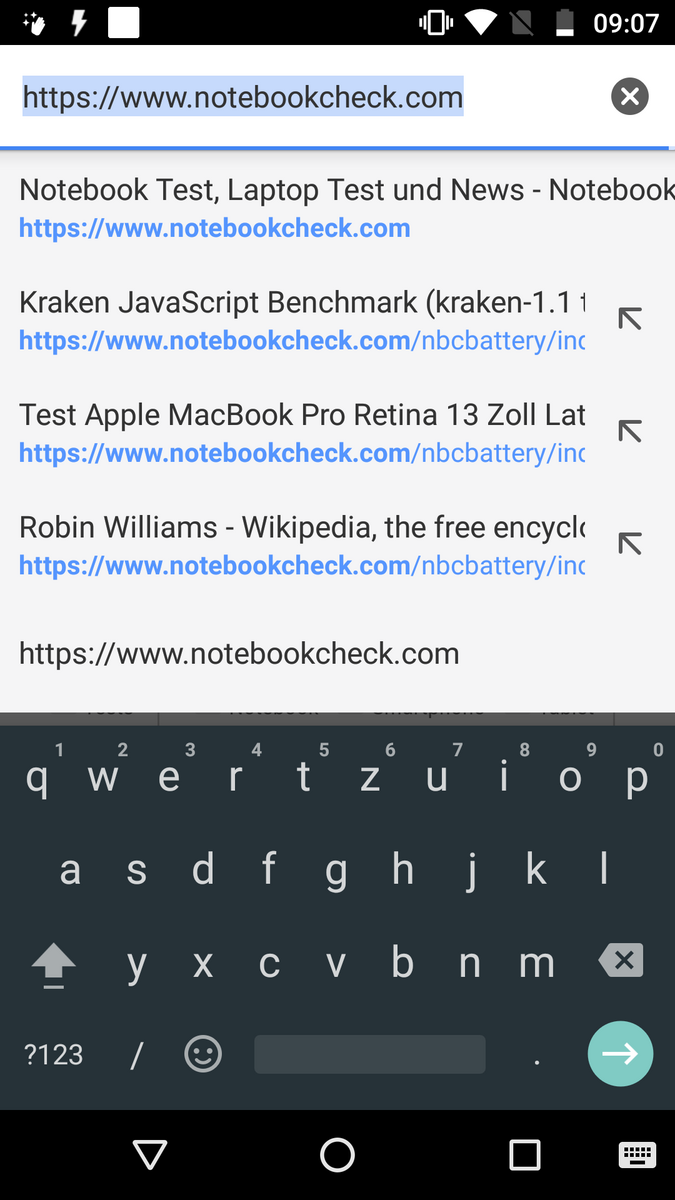
Task: Clear the URL bar with the X icon
Action: (x=629, y=97)
